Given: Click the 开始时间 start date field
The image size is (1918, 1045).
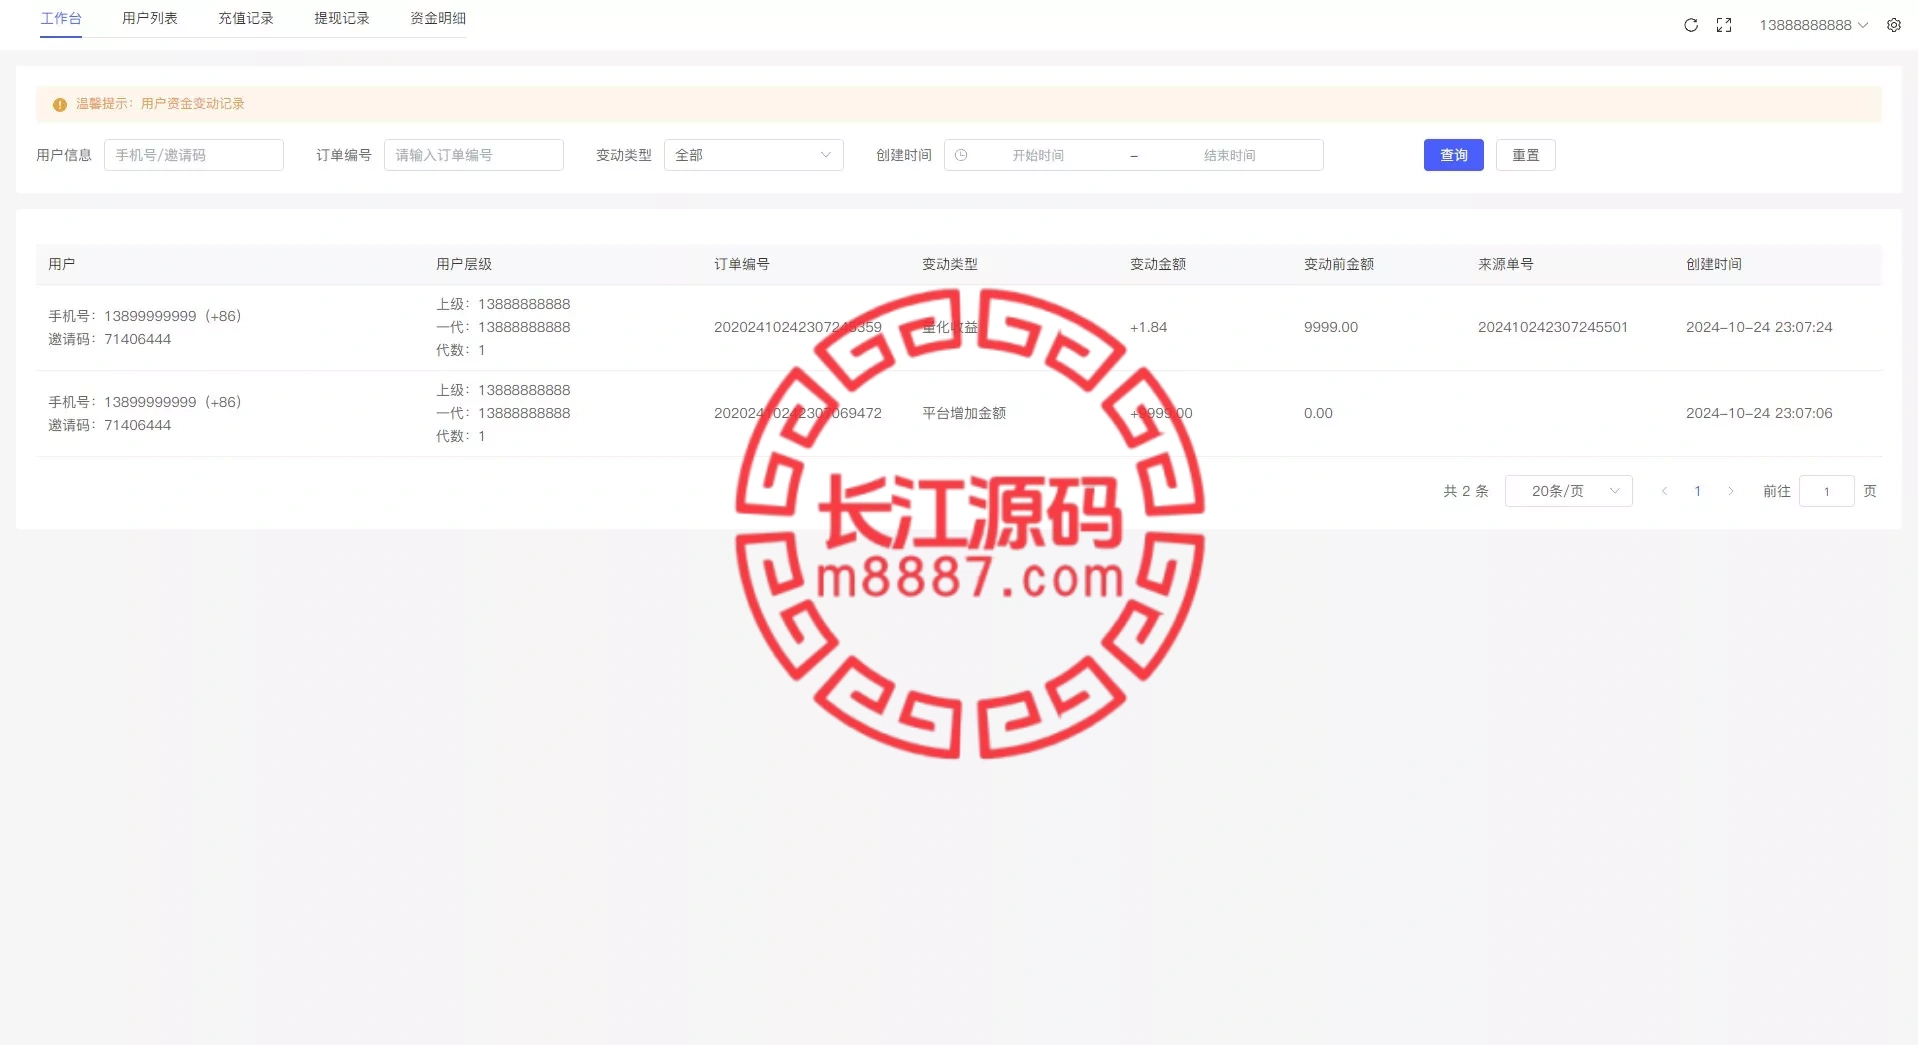Looking at the screenshot, I should (x=1038, y=155).
